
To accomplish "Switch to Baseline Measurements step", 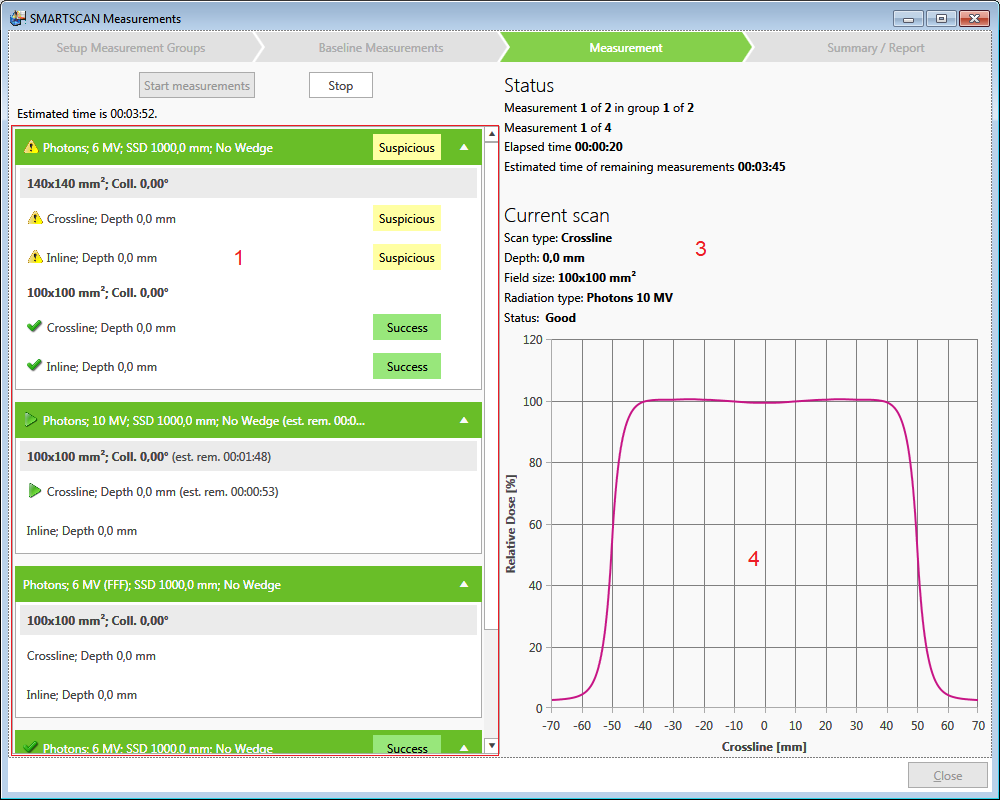I will coord(380,48).
